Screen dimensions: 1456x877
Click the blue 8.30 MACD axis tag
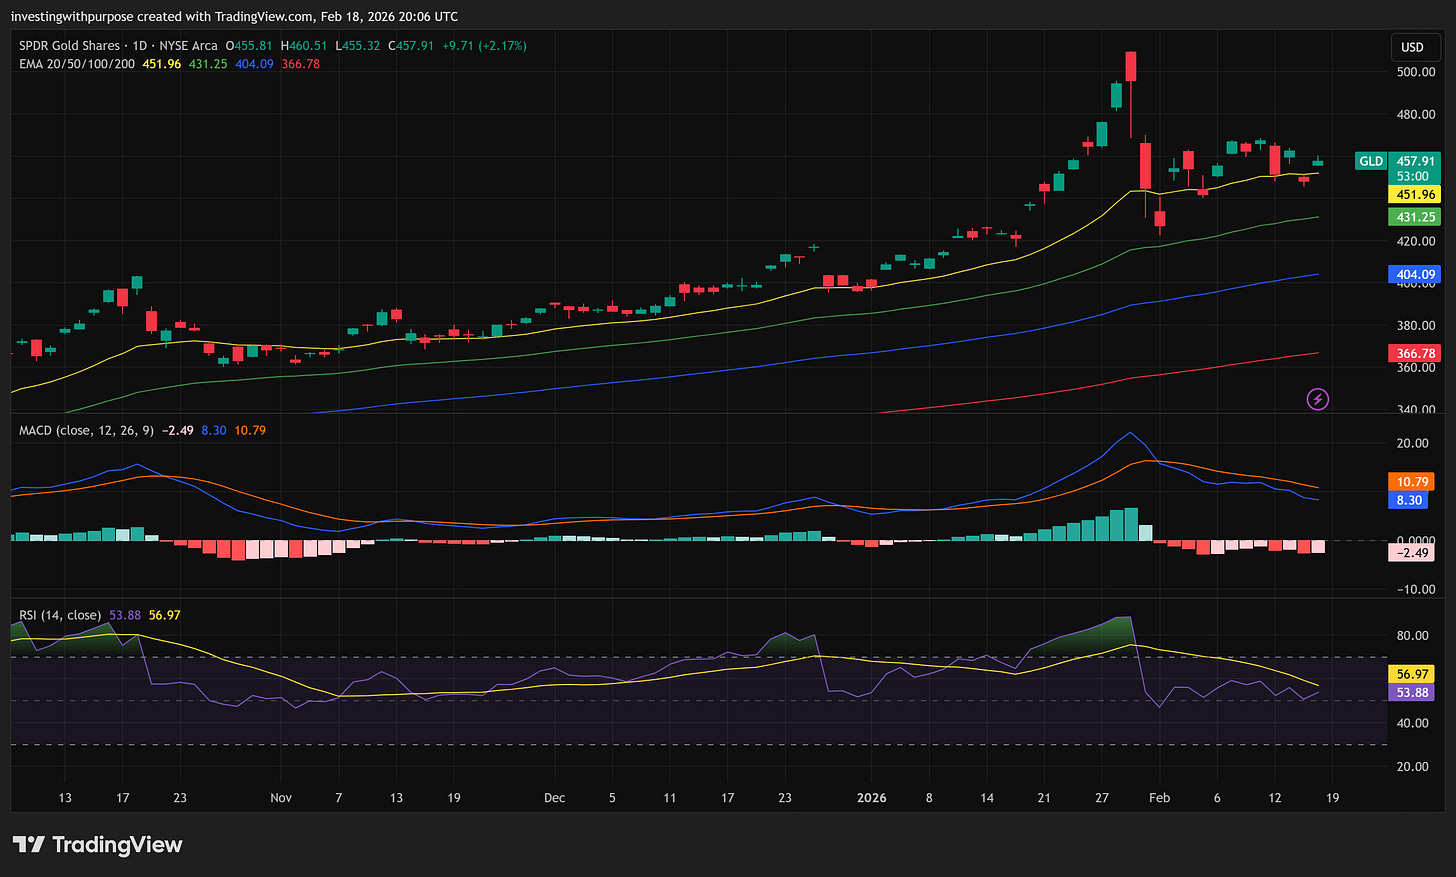point(1408,500)
